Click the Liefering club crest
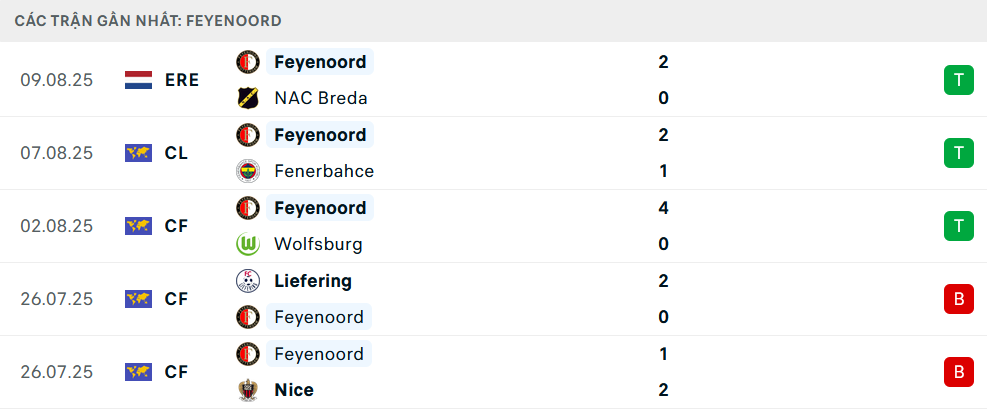Viewport: 987px width, 410px height. coord(247,281)
